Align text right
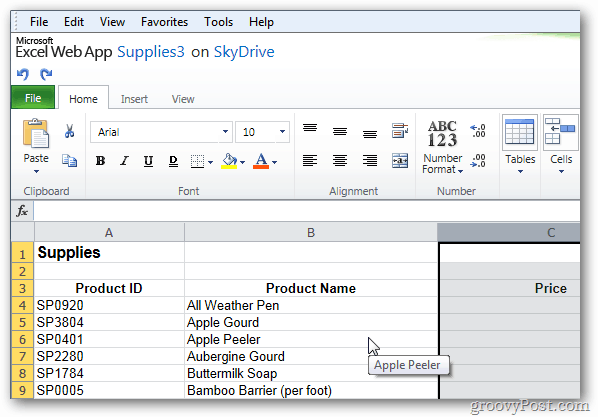This screenshot has width=598, height=417. tap(370, 161)
